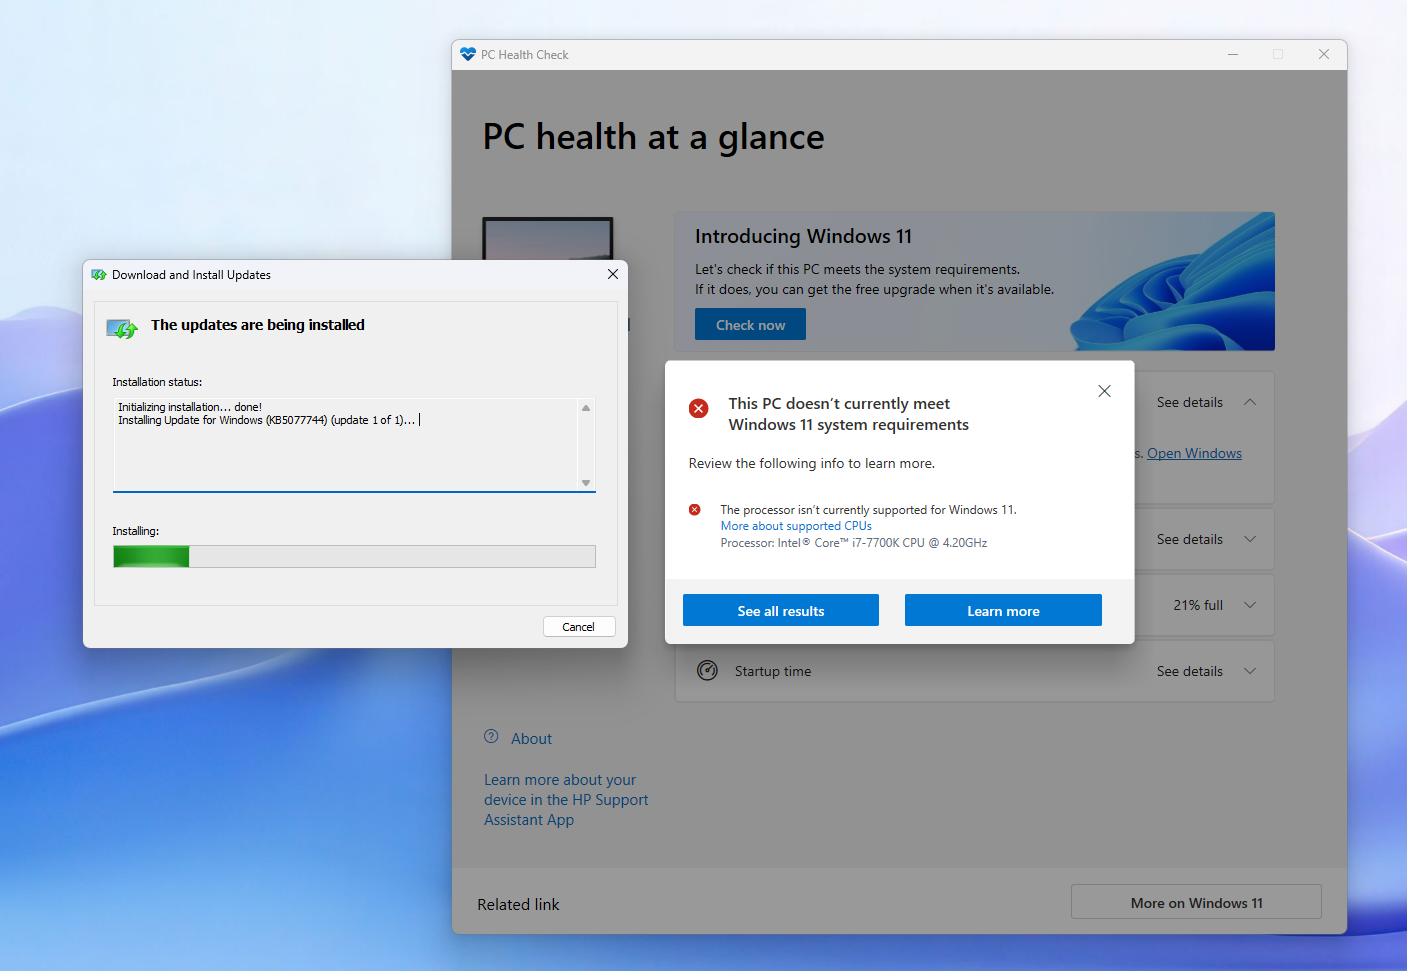Image resolution: width=1407 pixels, height=971 pixels.
Task: Click the update installer icon in title bar
Action: point(99,275)
